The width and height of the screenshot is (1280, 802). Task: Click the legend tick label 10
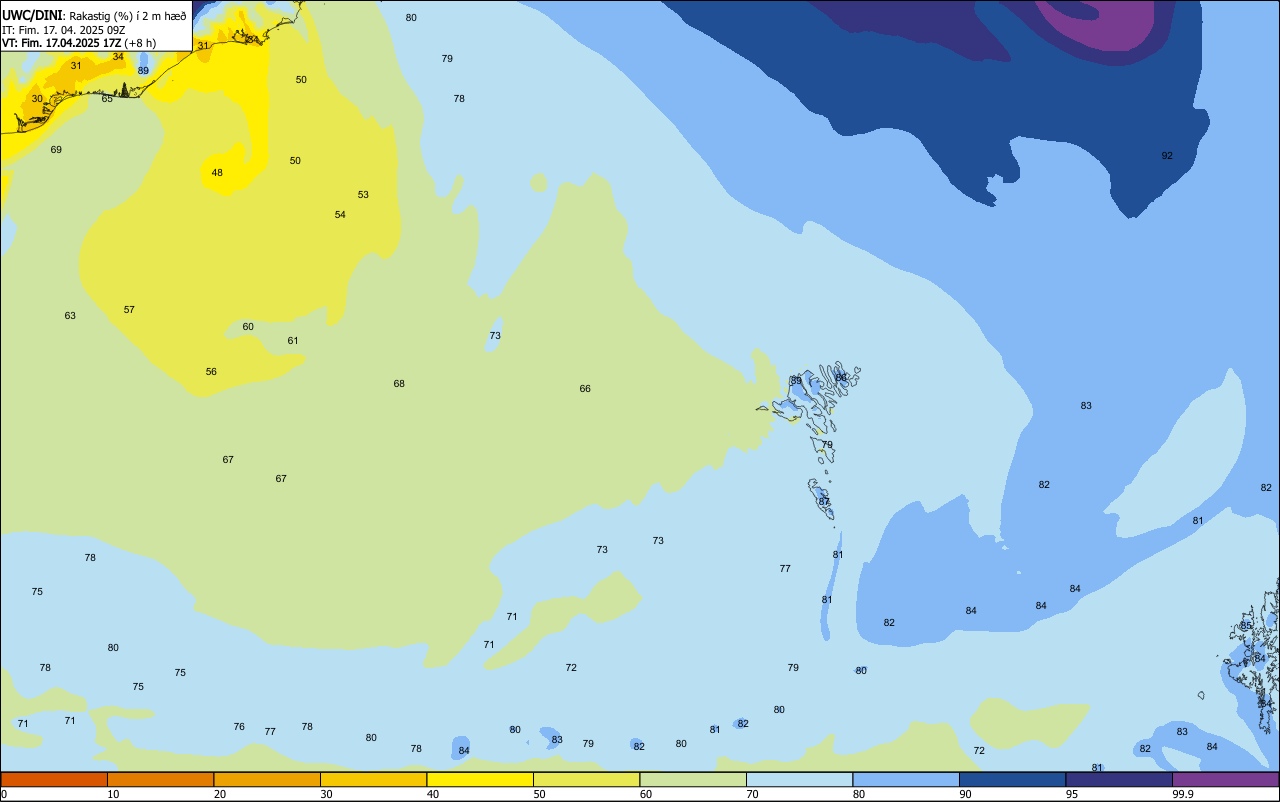[x=113, y=794]
